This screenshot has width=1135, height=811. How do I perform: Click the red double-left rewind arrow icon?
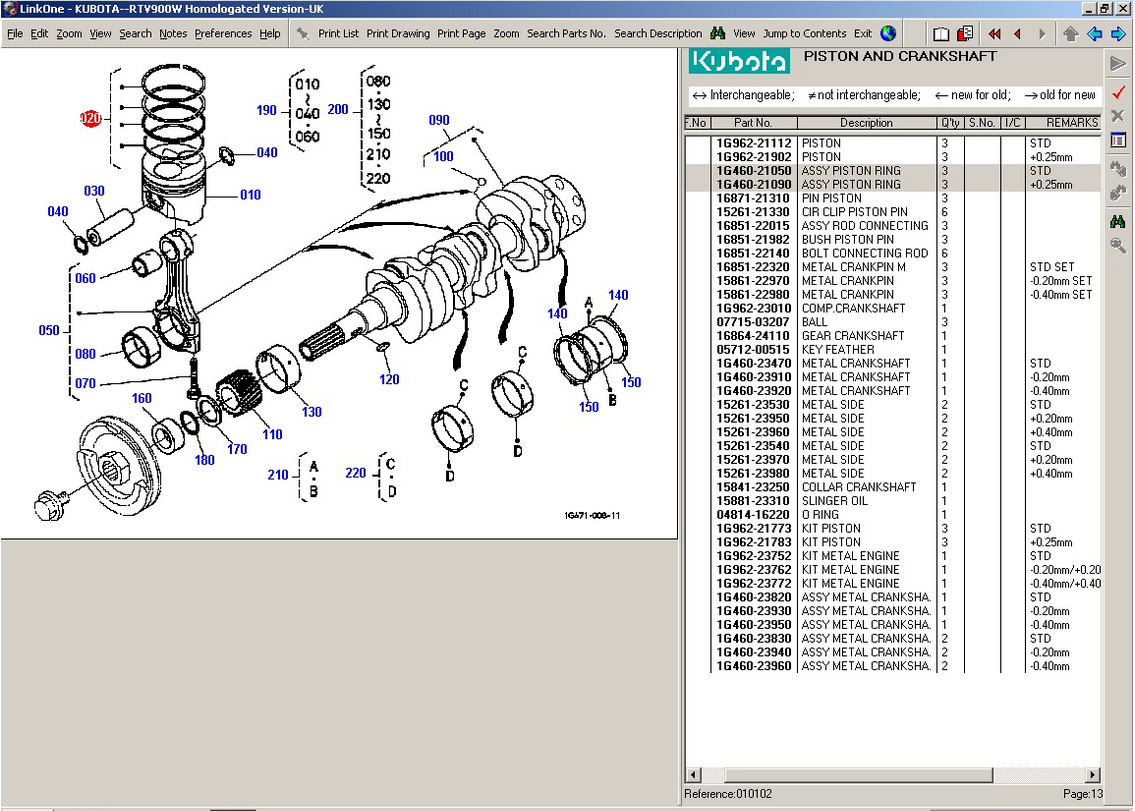coord(995,34)
